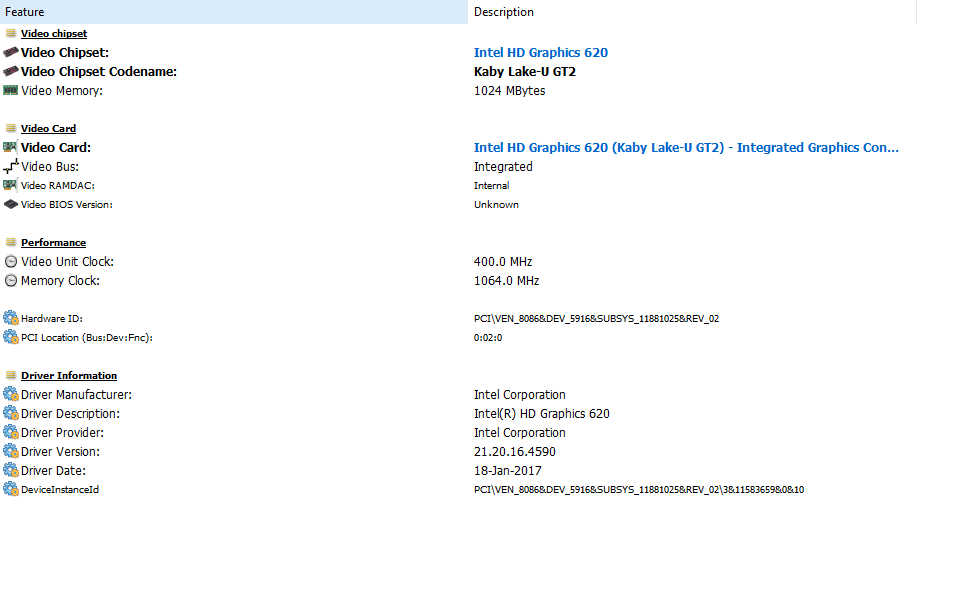Click the 21.20.16.4590 driver version value
The height and width of the screenshot is (603, 968).
pyautogui.click(x=515, y=452)
